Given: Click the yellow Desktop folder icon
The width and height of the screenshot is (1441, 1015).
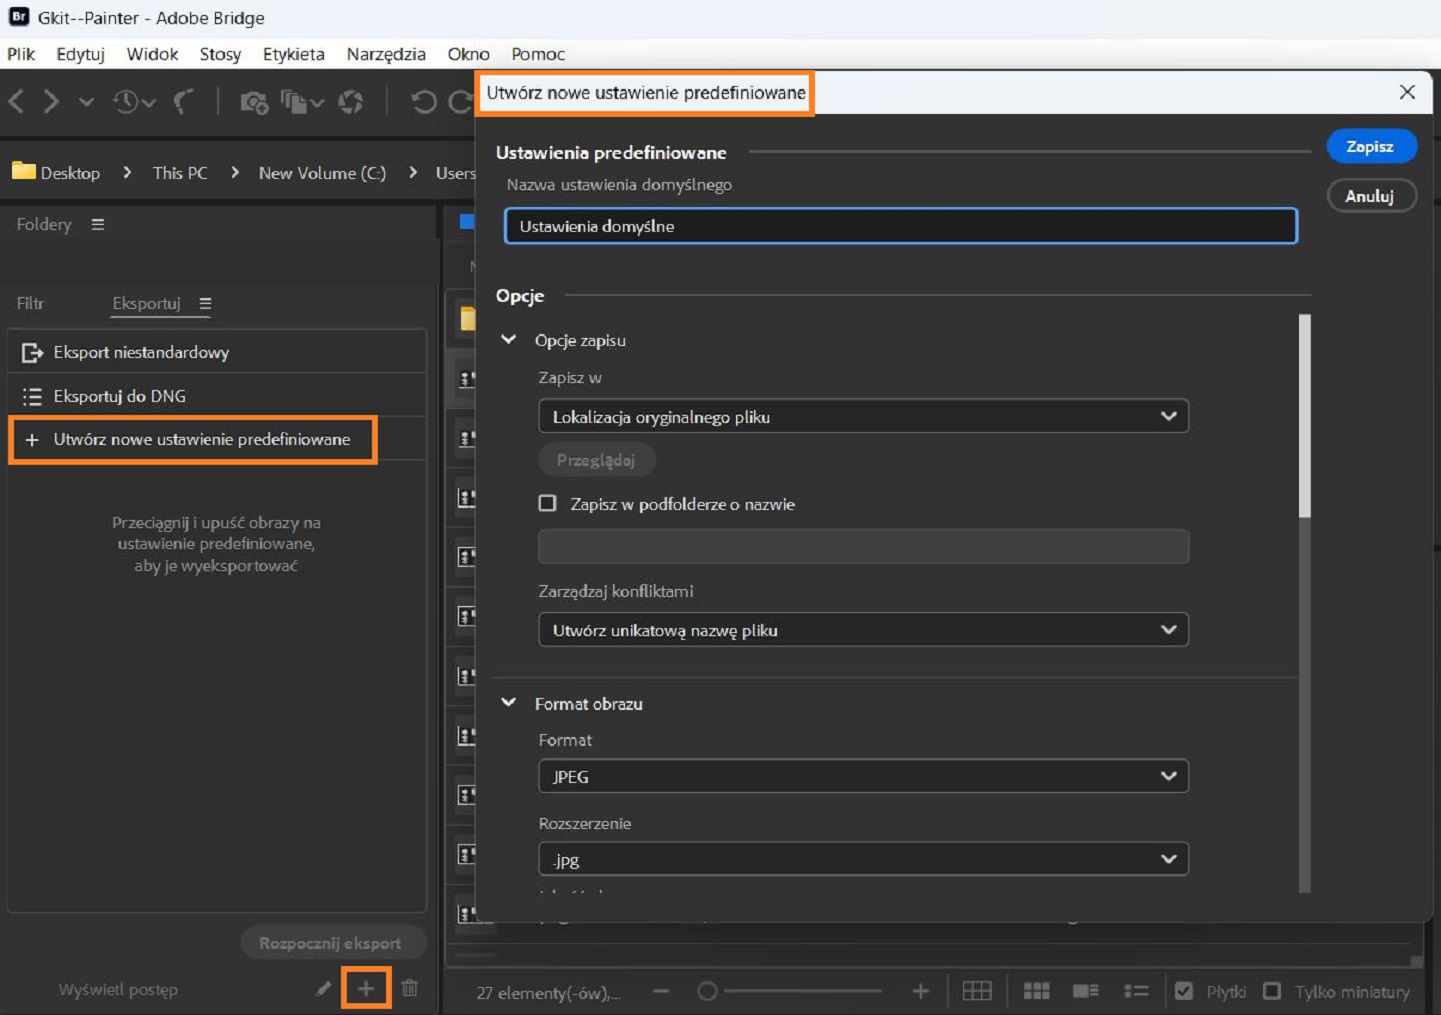Looking at the screenshot, I should point(24,171).
